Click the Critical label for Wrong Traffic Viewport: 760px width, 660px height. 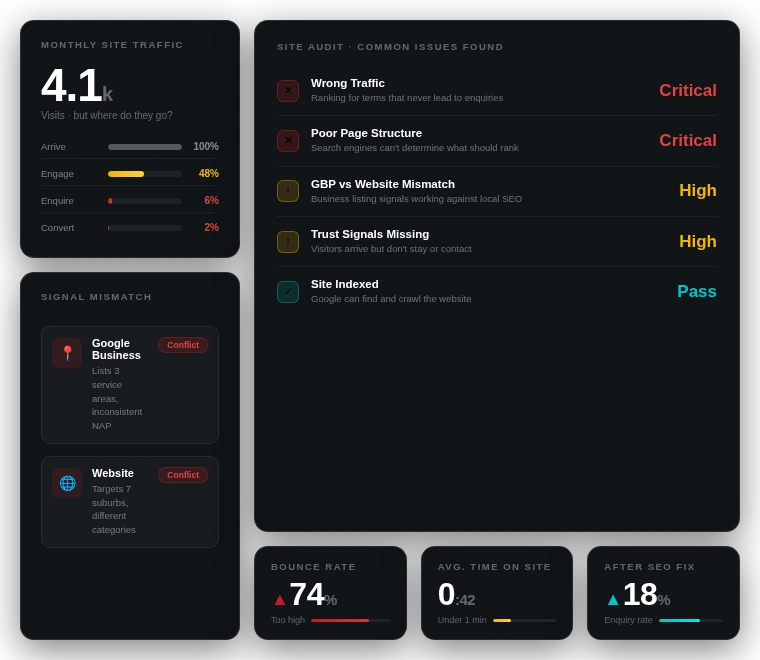[x=687, y=91]
